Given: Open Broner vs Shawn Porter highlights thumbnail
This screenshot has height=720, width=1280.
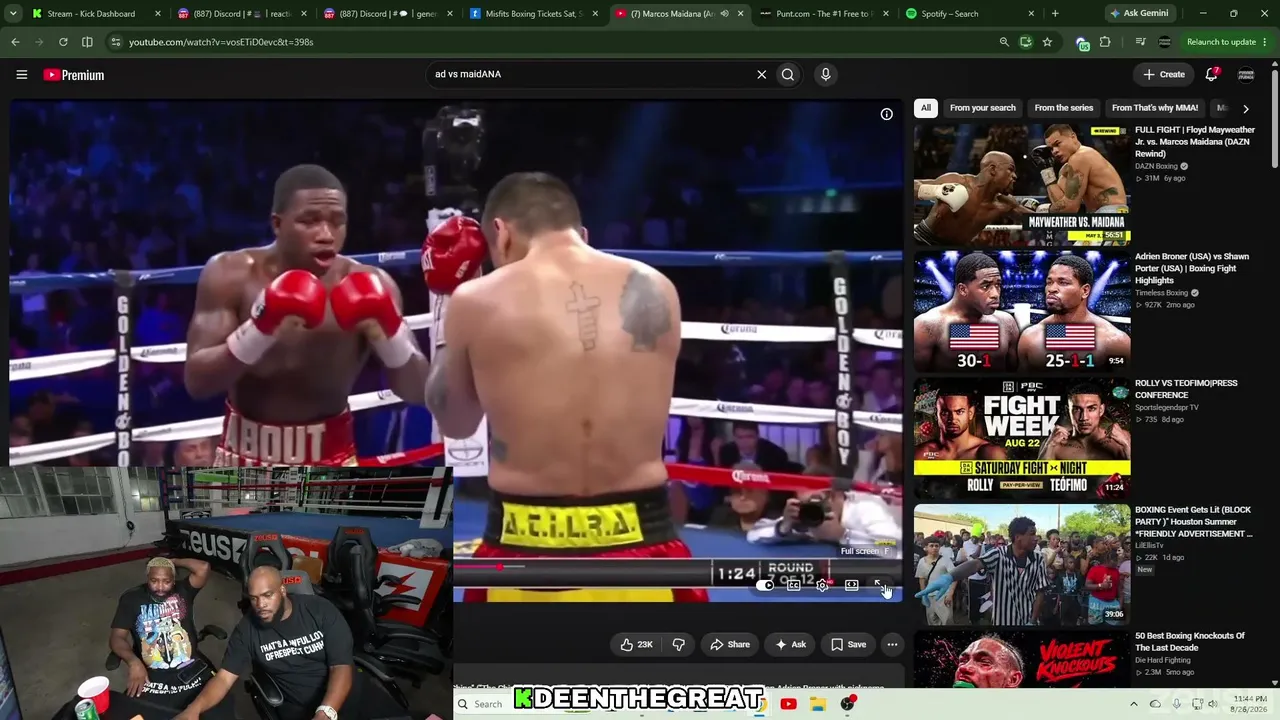Looking at the screenshot, I should coord(1022,311).
